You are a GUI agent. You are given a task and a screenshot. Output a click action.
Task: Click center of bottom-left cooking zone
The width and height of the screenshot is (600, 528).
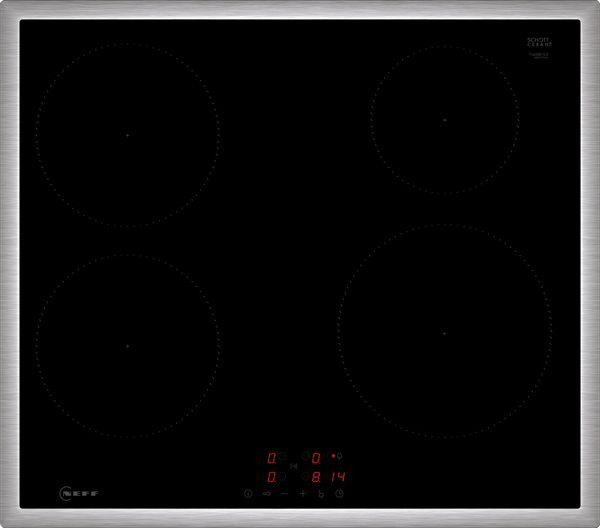click(x=127, y=346)
